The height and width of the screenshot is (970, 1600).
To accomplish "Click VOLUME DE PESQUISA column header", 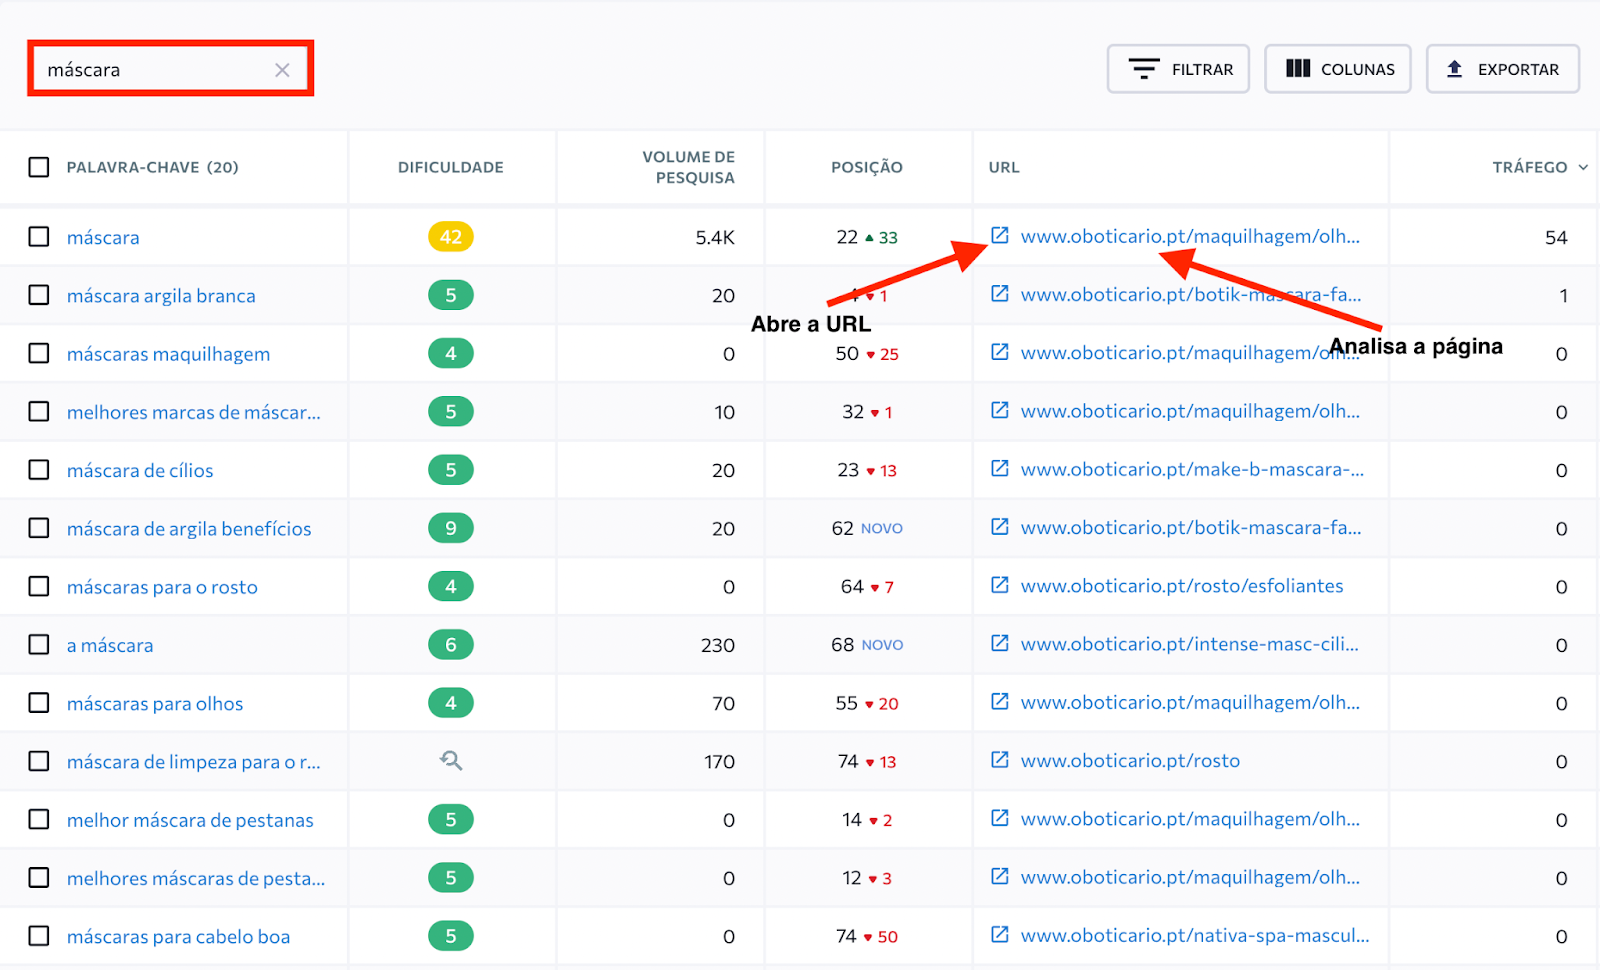I will [x=688, y=167].
